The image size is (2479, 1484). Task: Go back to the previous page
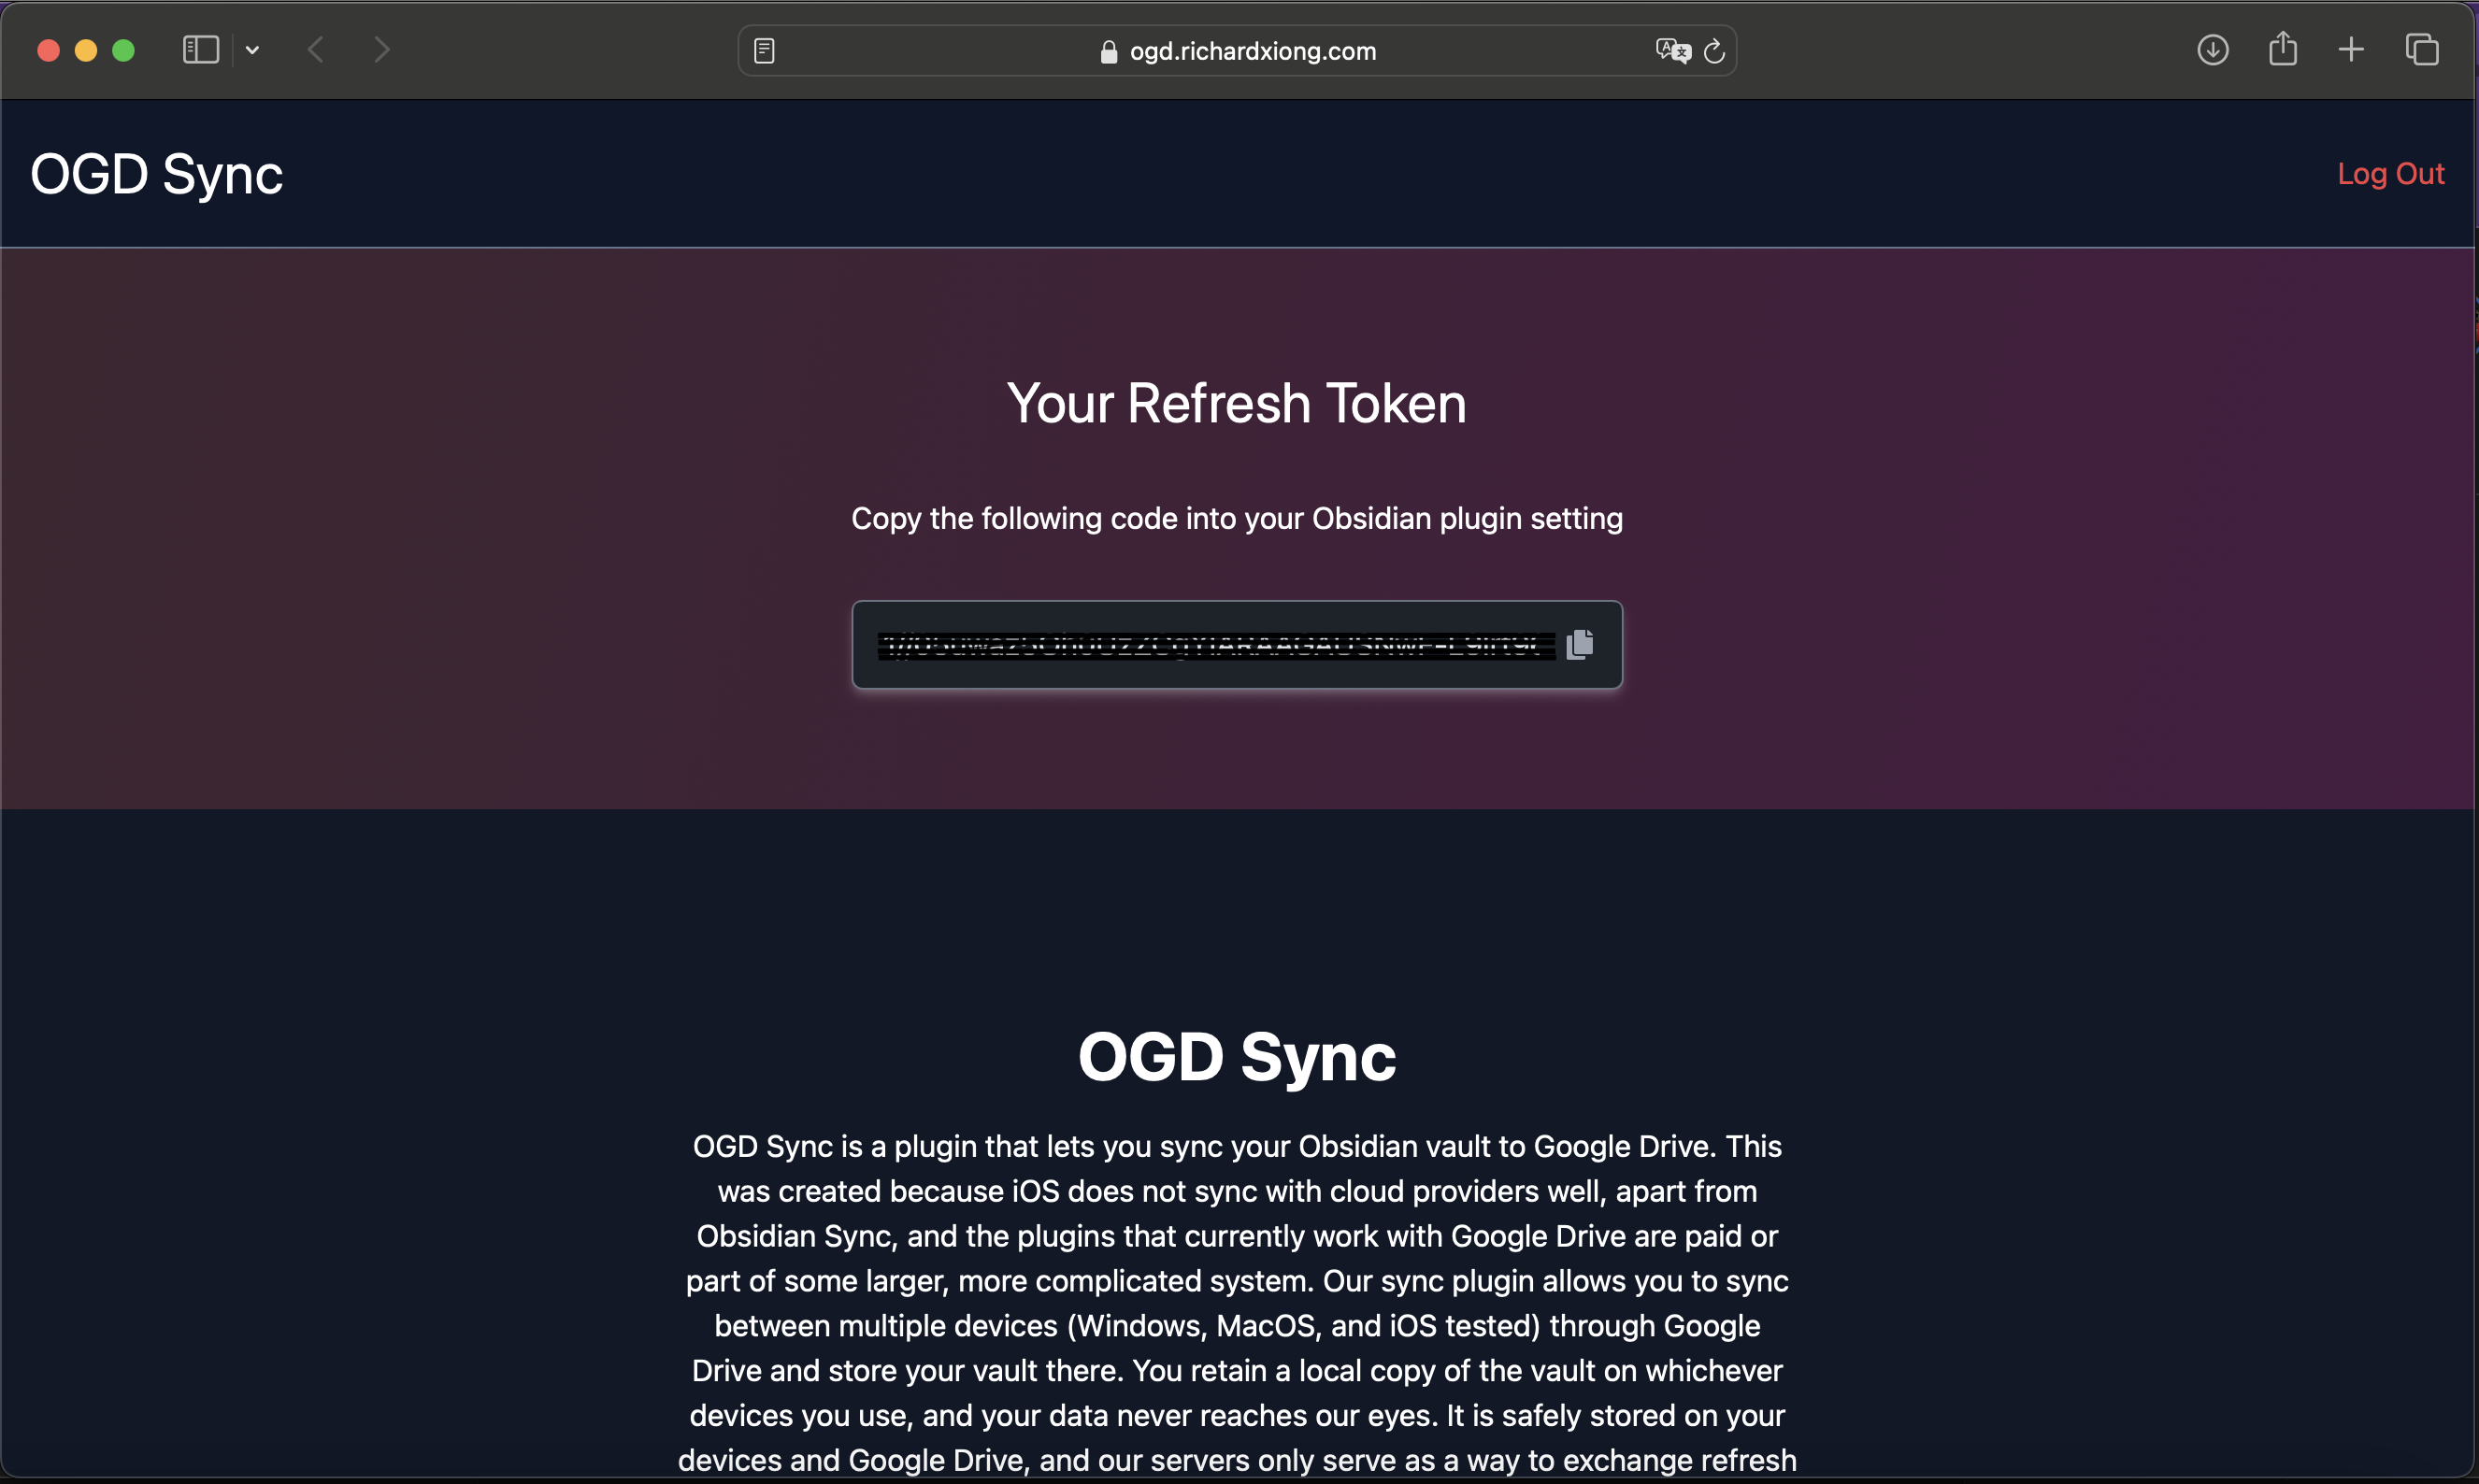(x=316, y=50)
